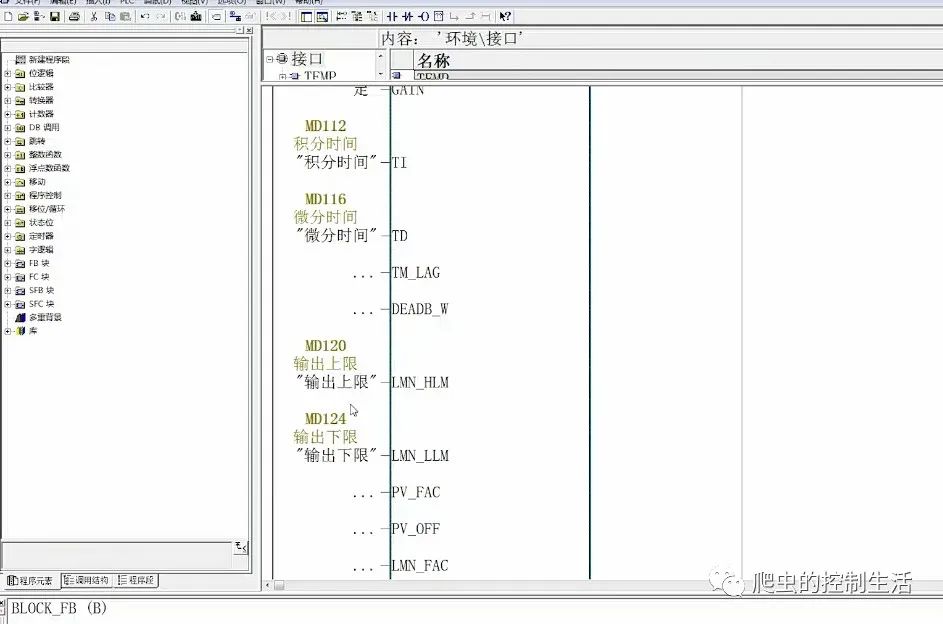Toggle the overview panel display icon

(307, 17)
